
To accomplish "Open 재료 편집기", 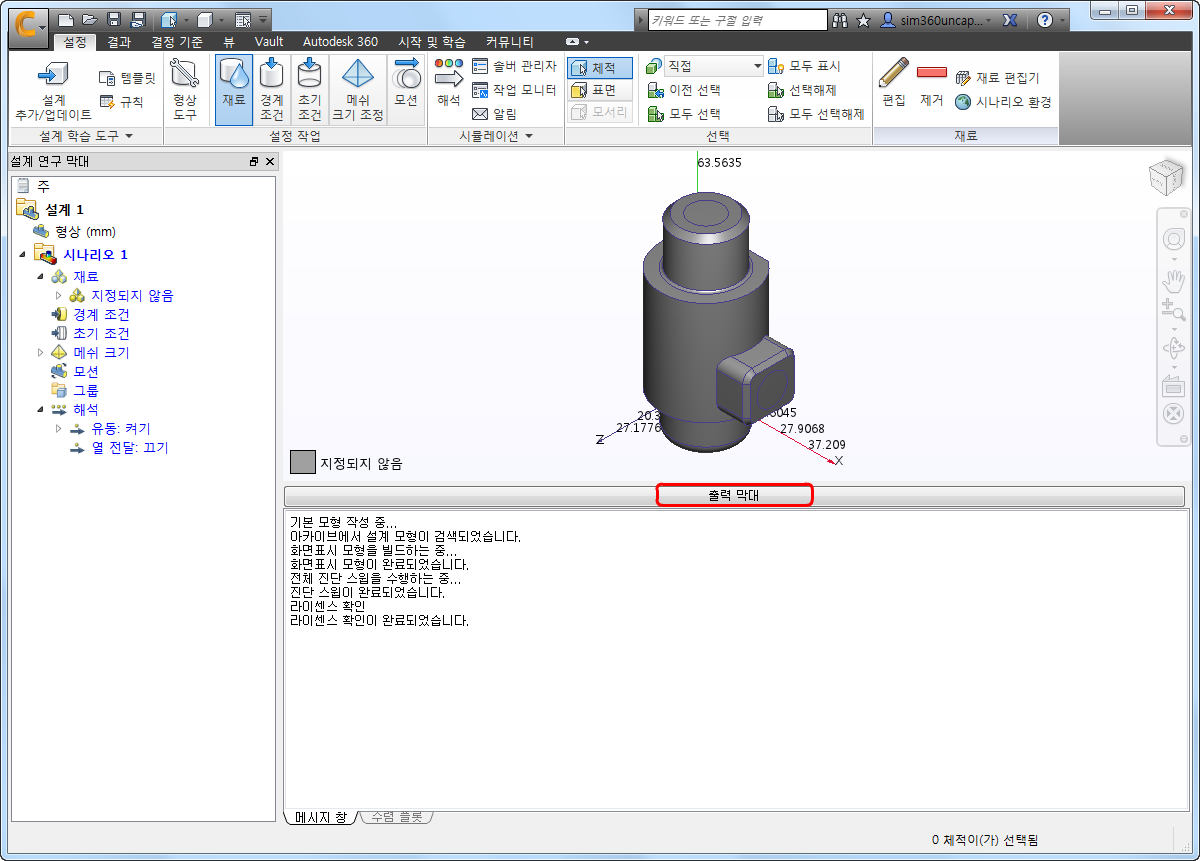I will click(998, 78).
